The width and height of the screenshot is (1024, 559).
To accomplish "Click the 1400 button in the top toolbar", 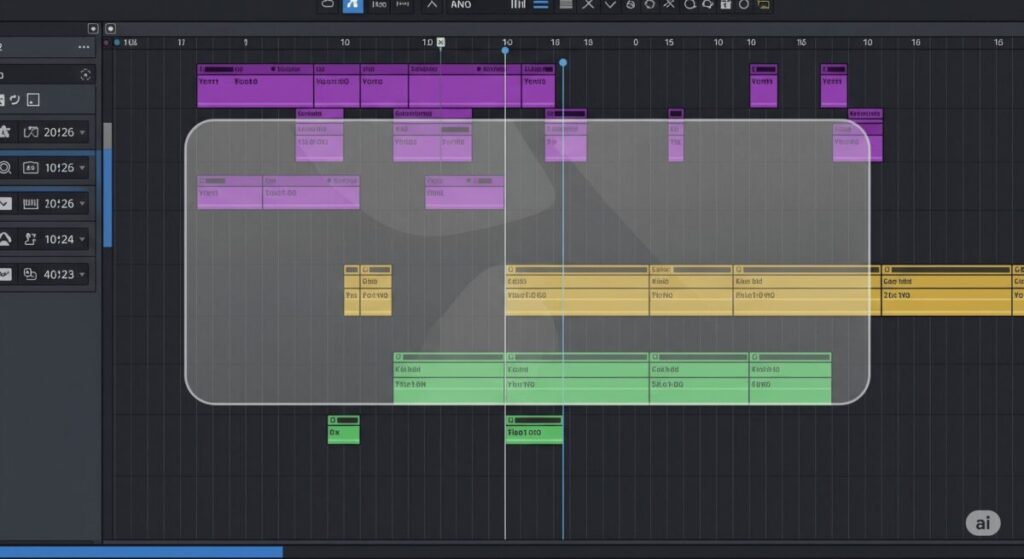I will pos(379,4).
